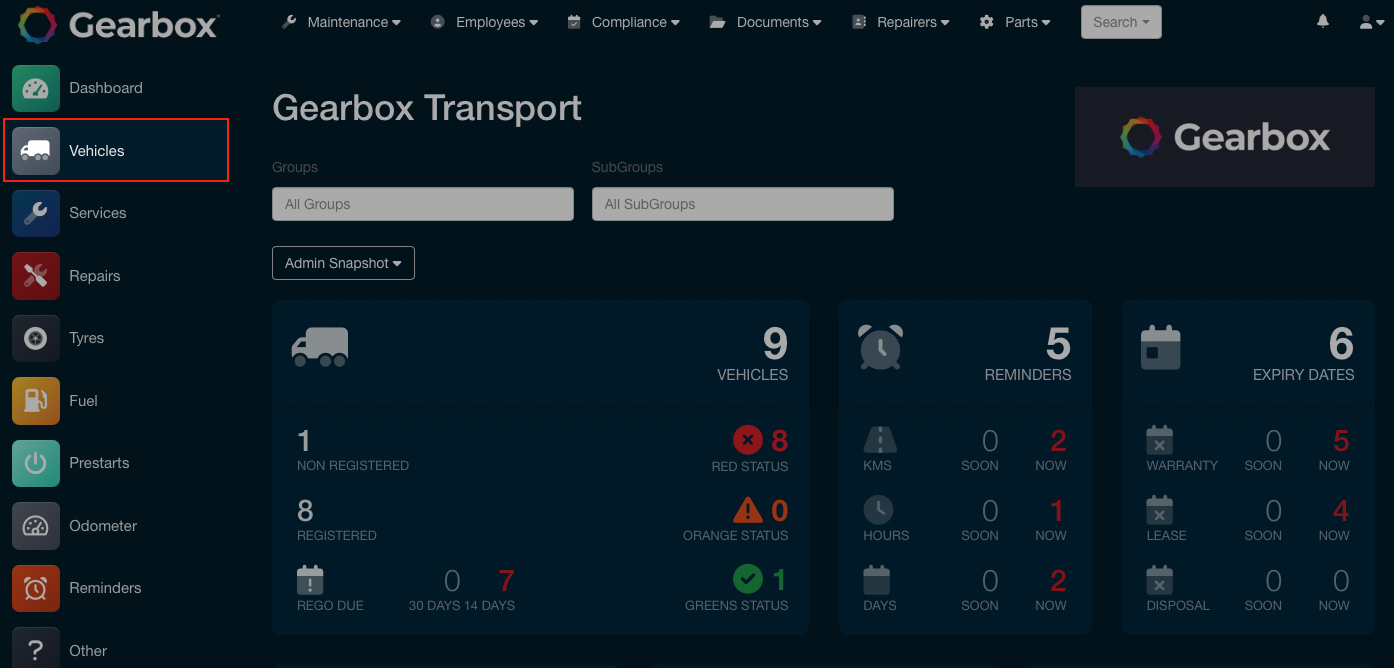Viewport: 1394px width, 668px height.
Task: Open Fuel from the sidebar
Action: click(x=84, y=401)
